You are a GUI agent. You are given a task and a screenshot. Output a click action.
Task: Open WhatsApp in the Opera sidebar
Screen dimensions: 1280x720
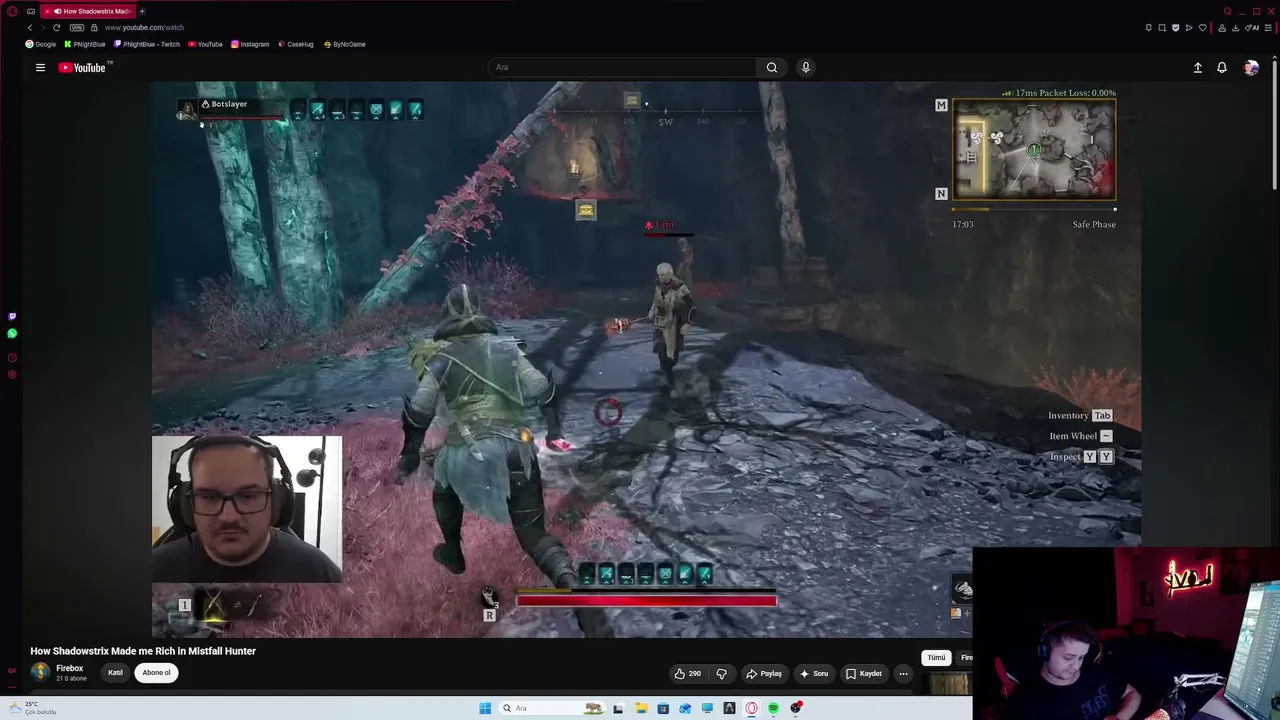(x=12, y=334)
